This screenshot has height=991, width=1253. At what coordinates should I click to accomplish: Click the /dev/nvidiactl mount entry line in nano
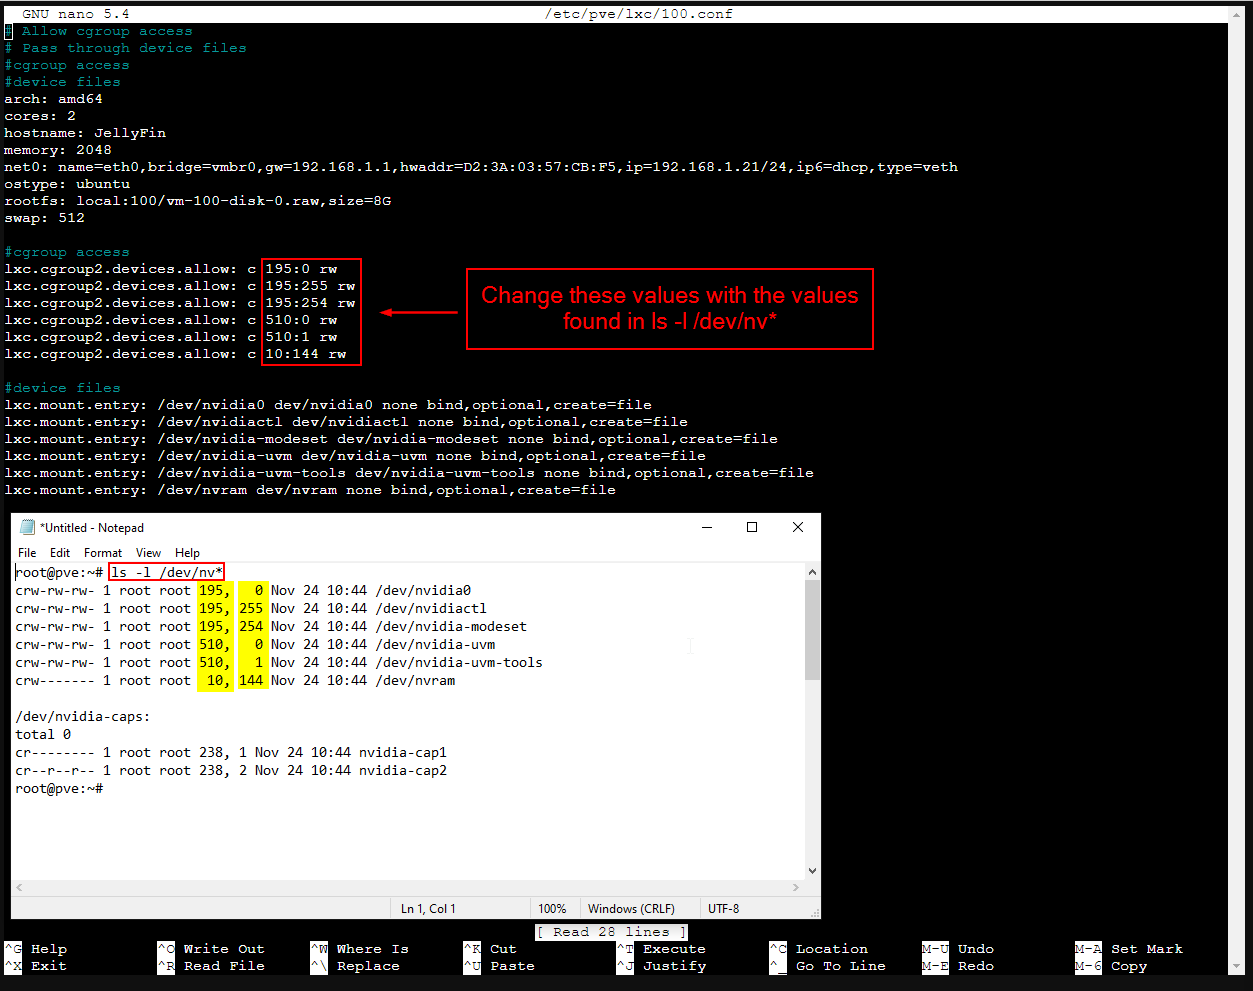point(346,422)
